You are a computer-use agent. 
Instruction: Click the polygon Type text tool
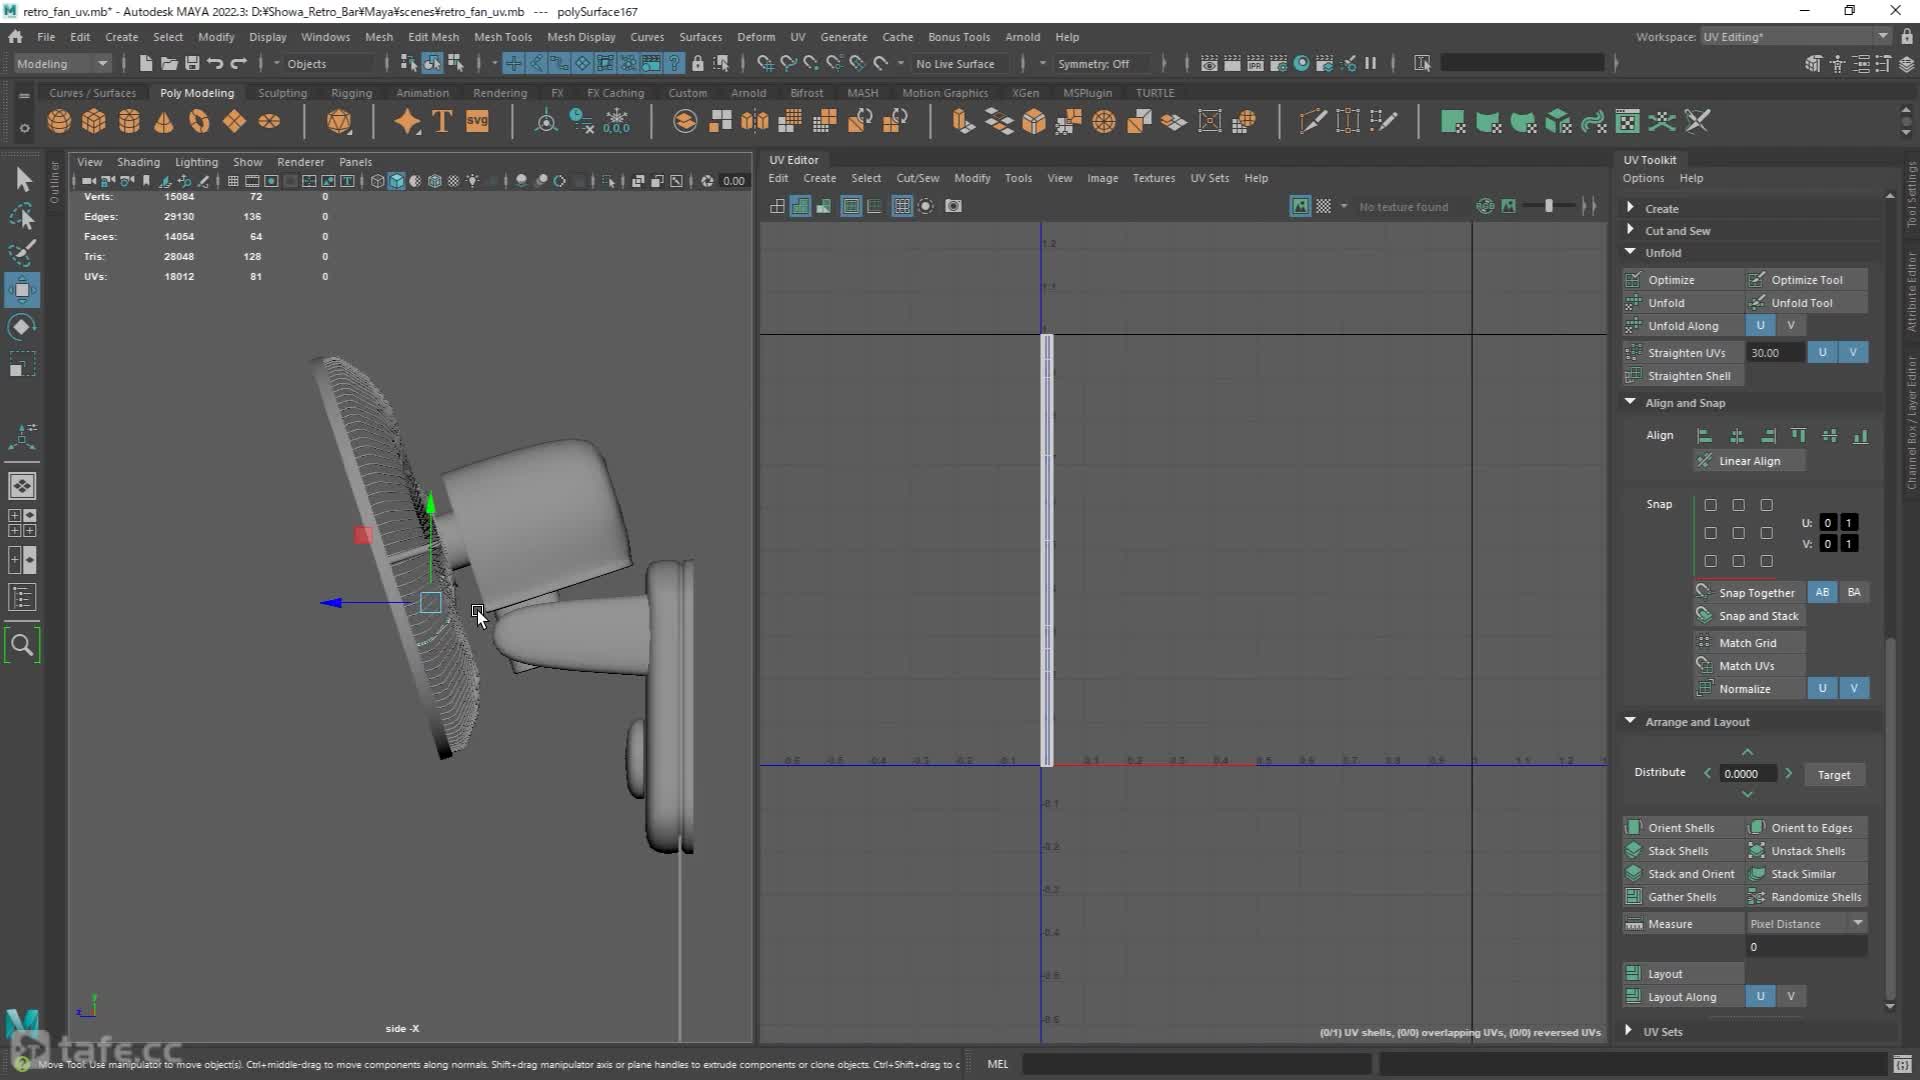click(x=442, y=122)
